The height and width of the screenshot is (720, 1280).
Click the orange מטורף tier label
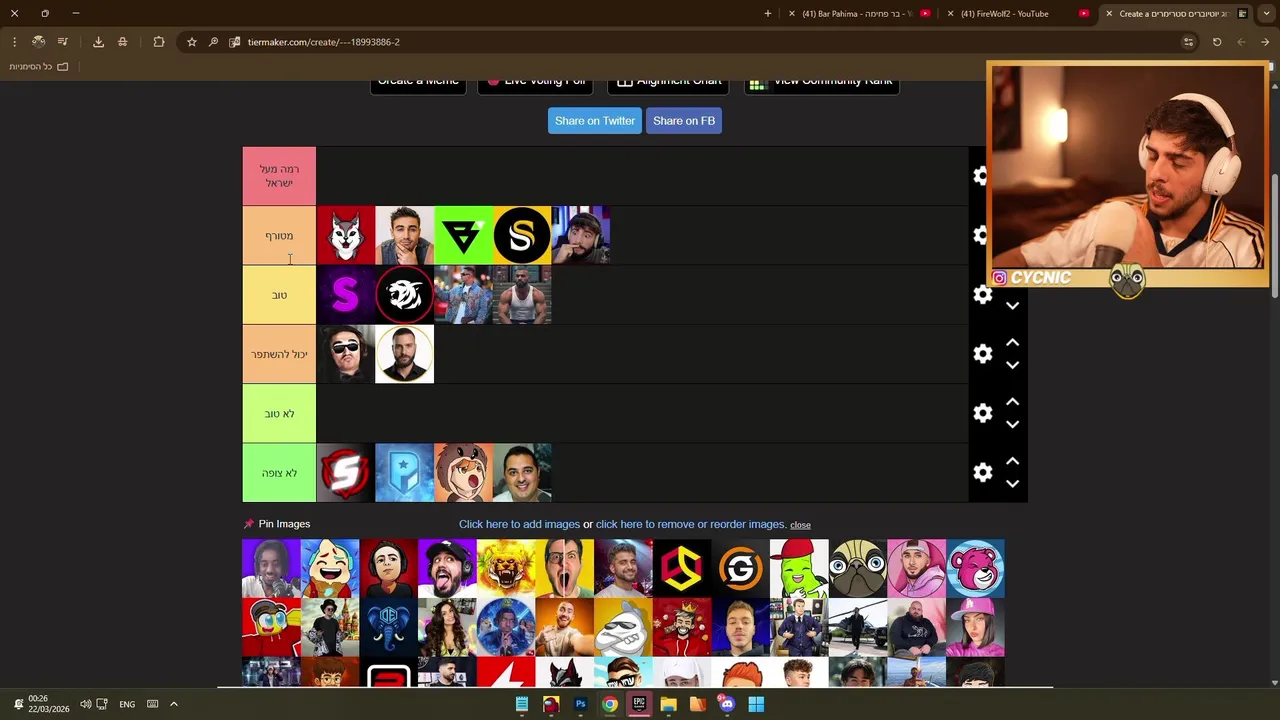coord(279,235)
